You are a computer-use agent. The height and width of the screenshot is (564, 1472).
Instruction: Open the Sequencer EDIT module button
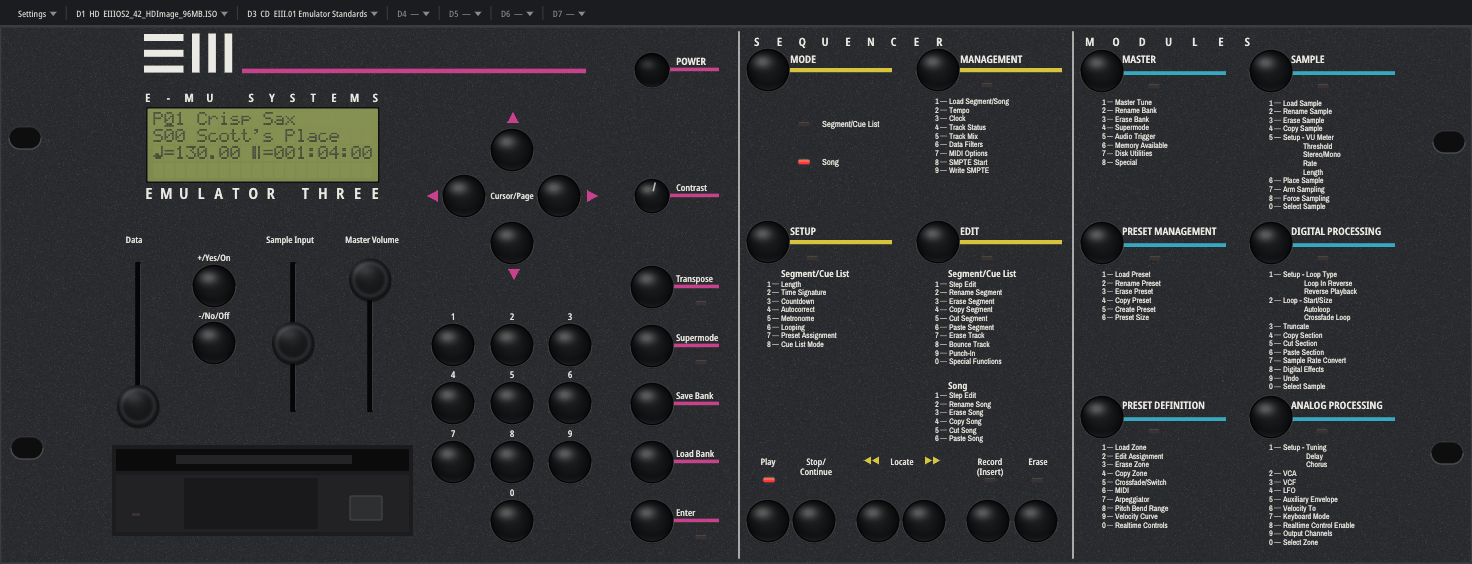point(938,241)
